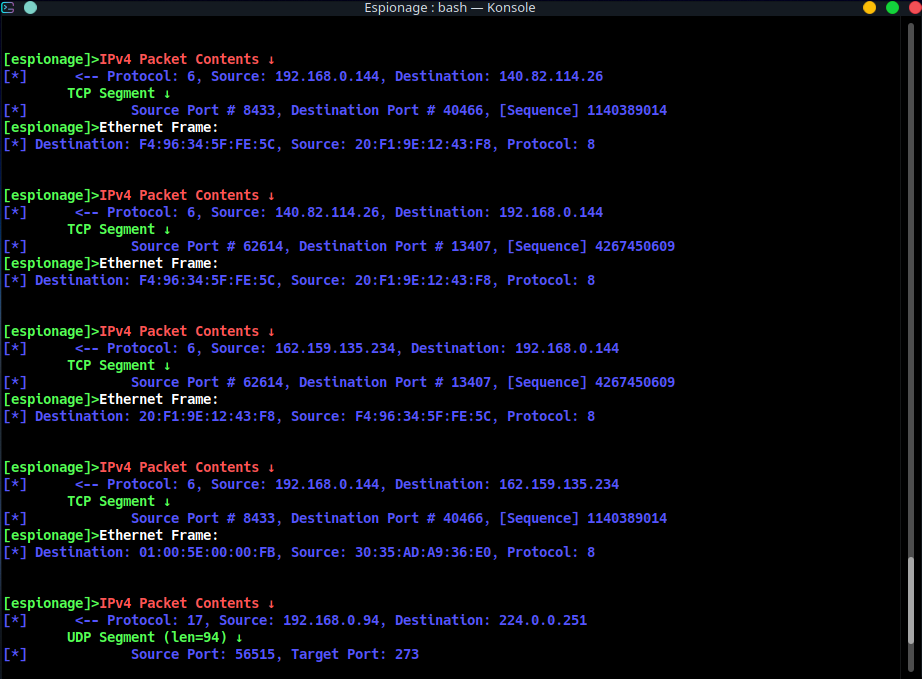Click the Konsole terminal icon in title bar
The width and height of the screenshot is (922, 679).
click(x=8, y=8)
